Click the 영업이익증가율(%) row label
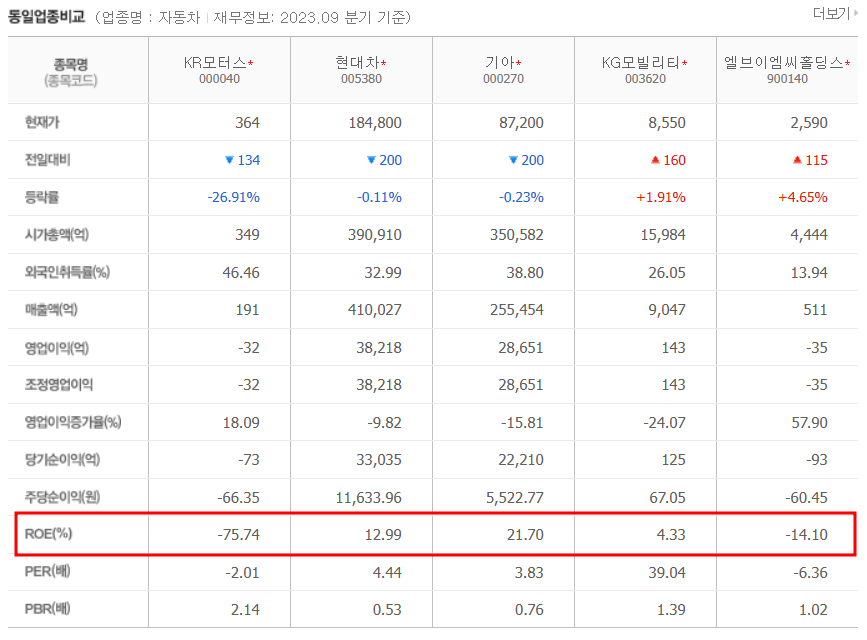The height and width of the screenshot is (640, 867). coord(73,423)
